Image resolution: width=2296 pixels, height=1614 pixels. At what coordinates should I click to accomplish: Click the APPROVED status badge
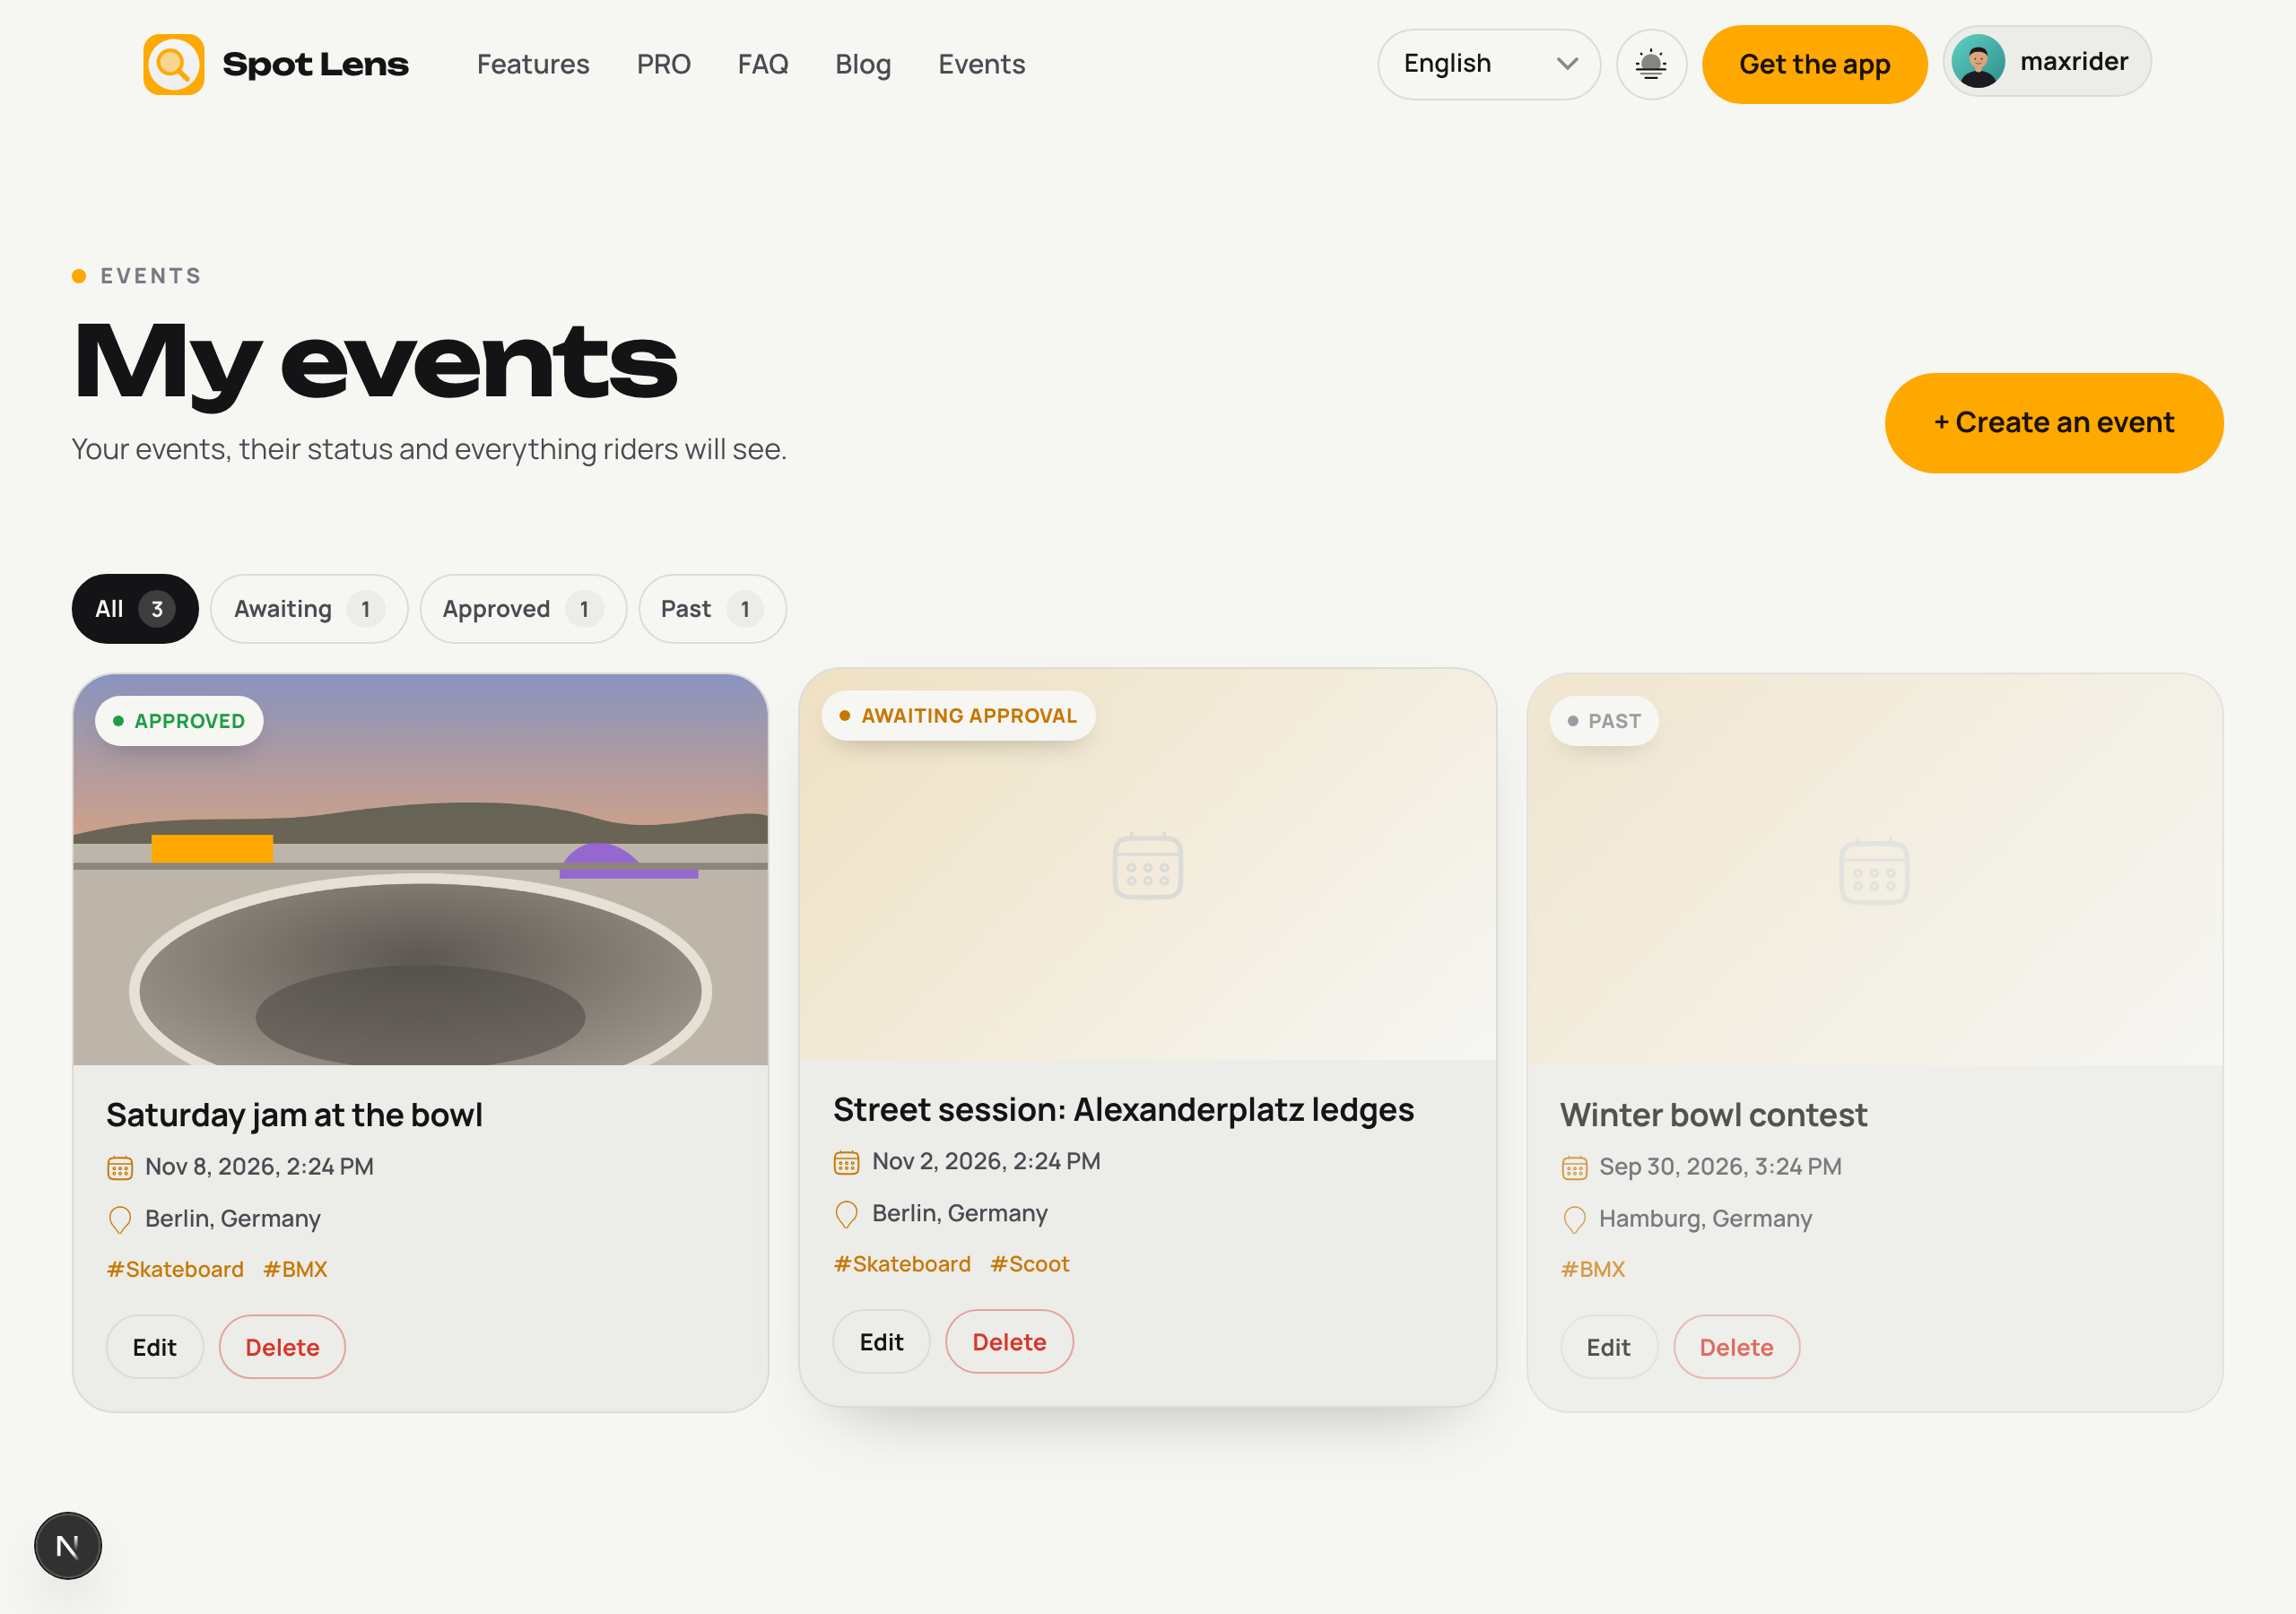point(179,721)
